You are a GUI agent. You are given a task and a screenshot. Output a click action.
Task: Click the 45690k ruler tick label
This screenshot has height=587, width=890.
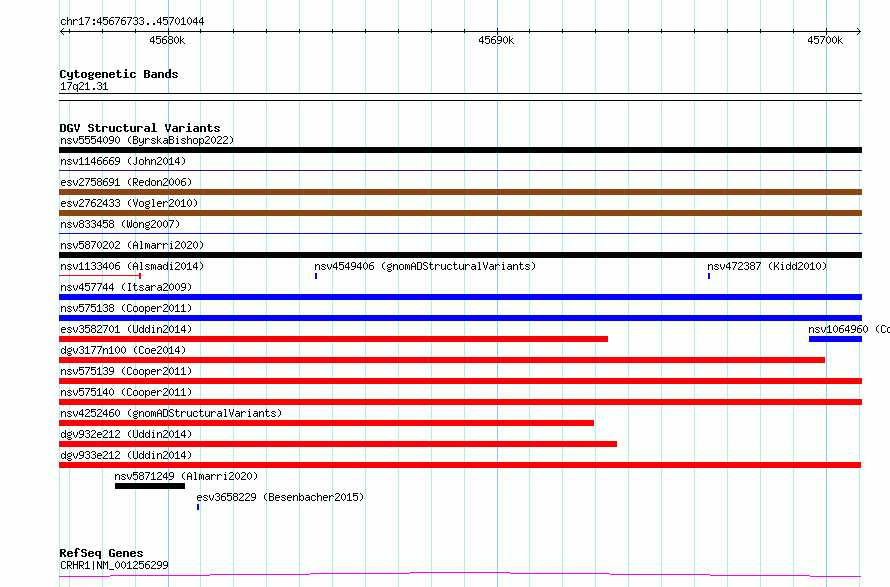click(x=496, y=40)
